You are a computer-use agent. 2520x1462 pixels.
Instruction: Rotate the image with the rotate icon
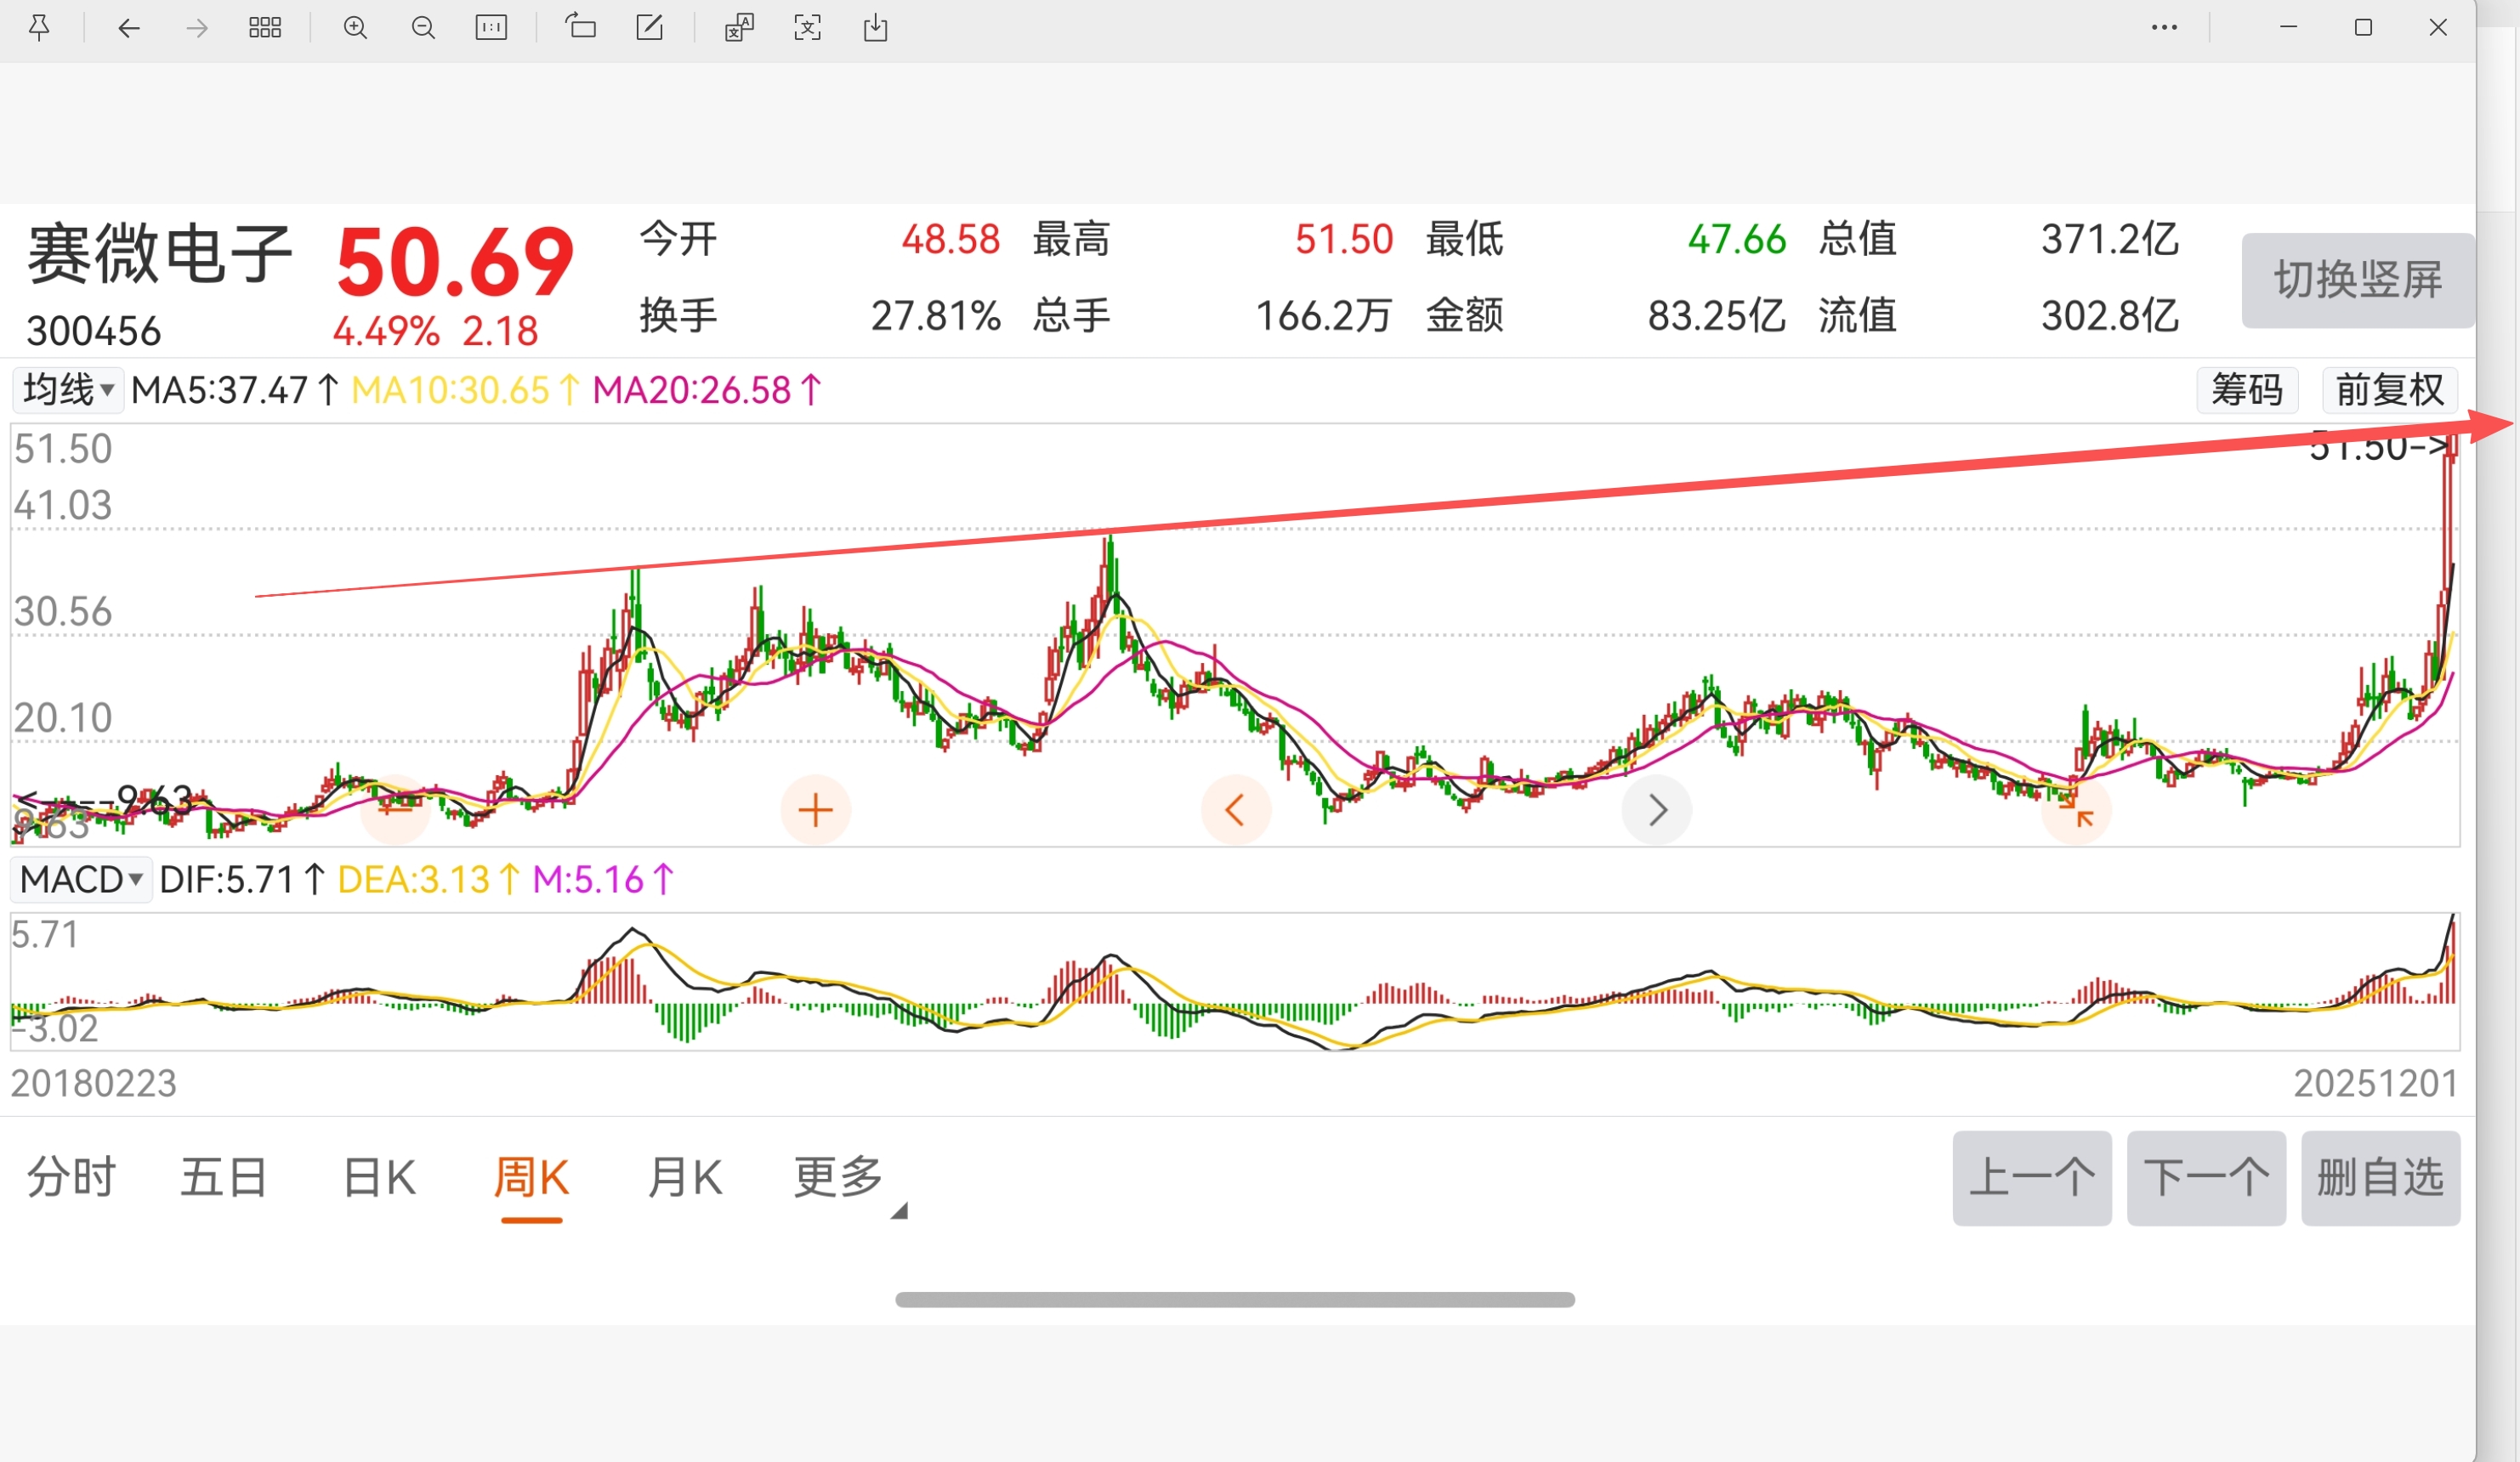[x=581, y=28]
